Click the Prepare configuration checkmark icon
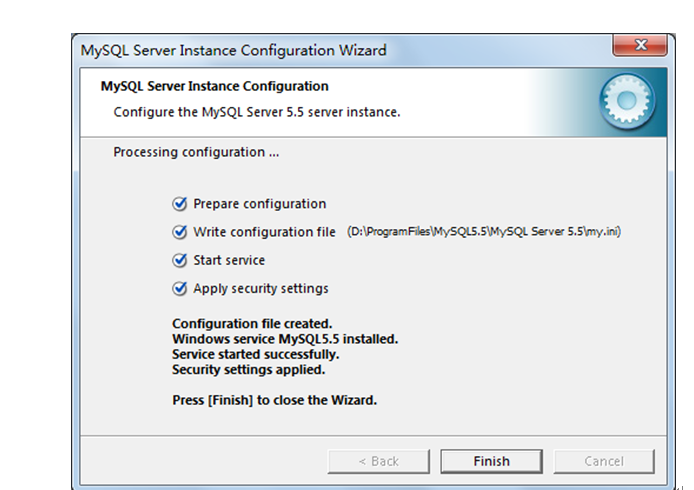 click(180, 204)
